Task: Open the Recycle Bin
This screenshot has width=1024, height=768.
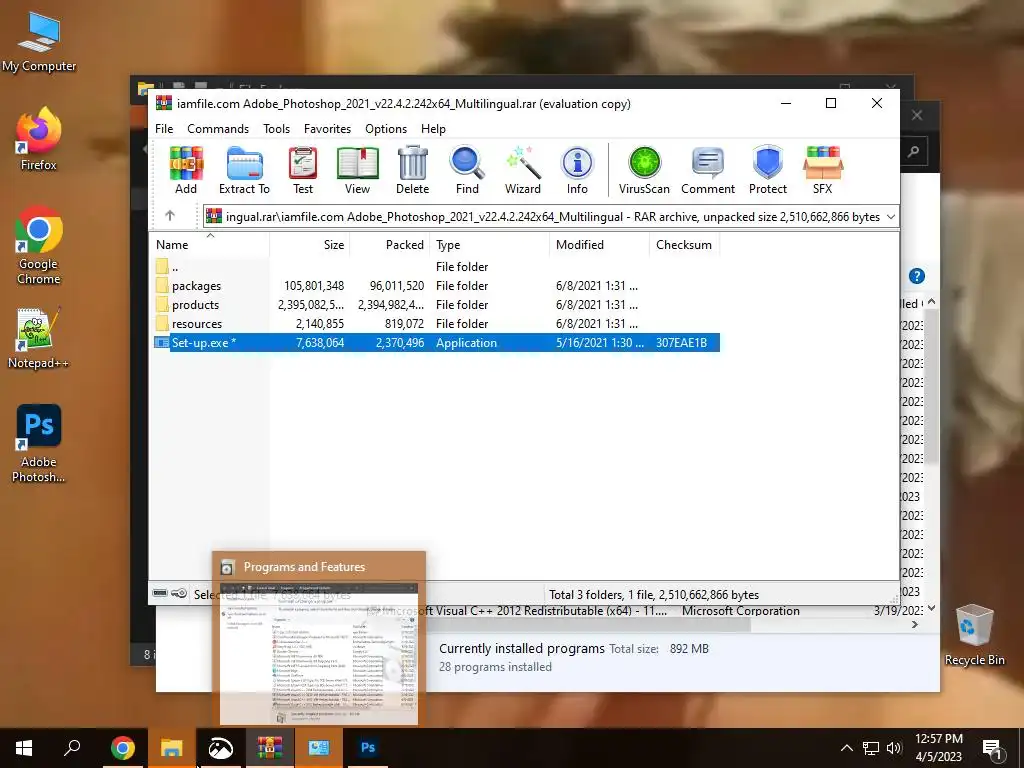Action: coord(974,635)
